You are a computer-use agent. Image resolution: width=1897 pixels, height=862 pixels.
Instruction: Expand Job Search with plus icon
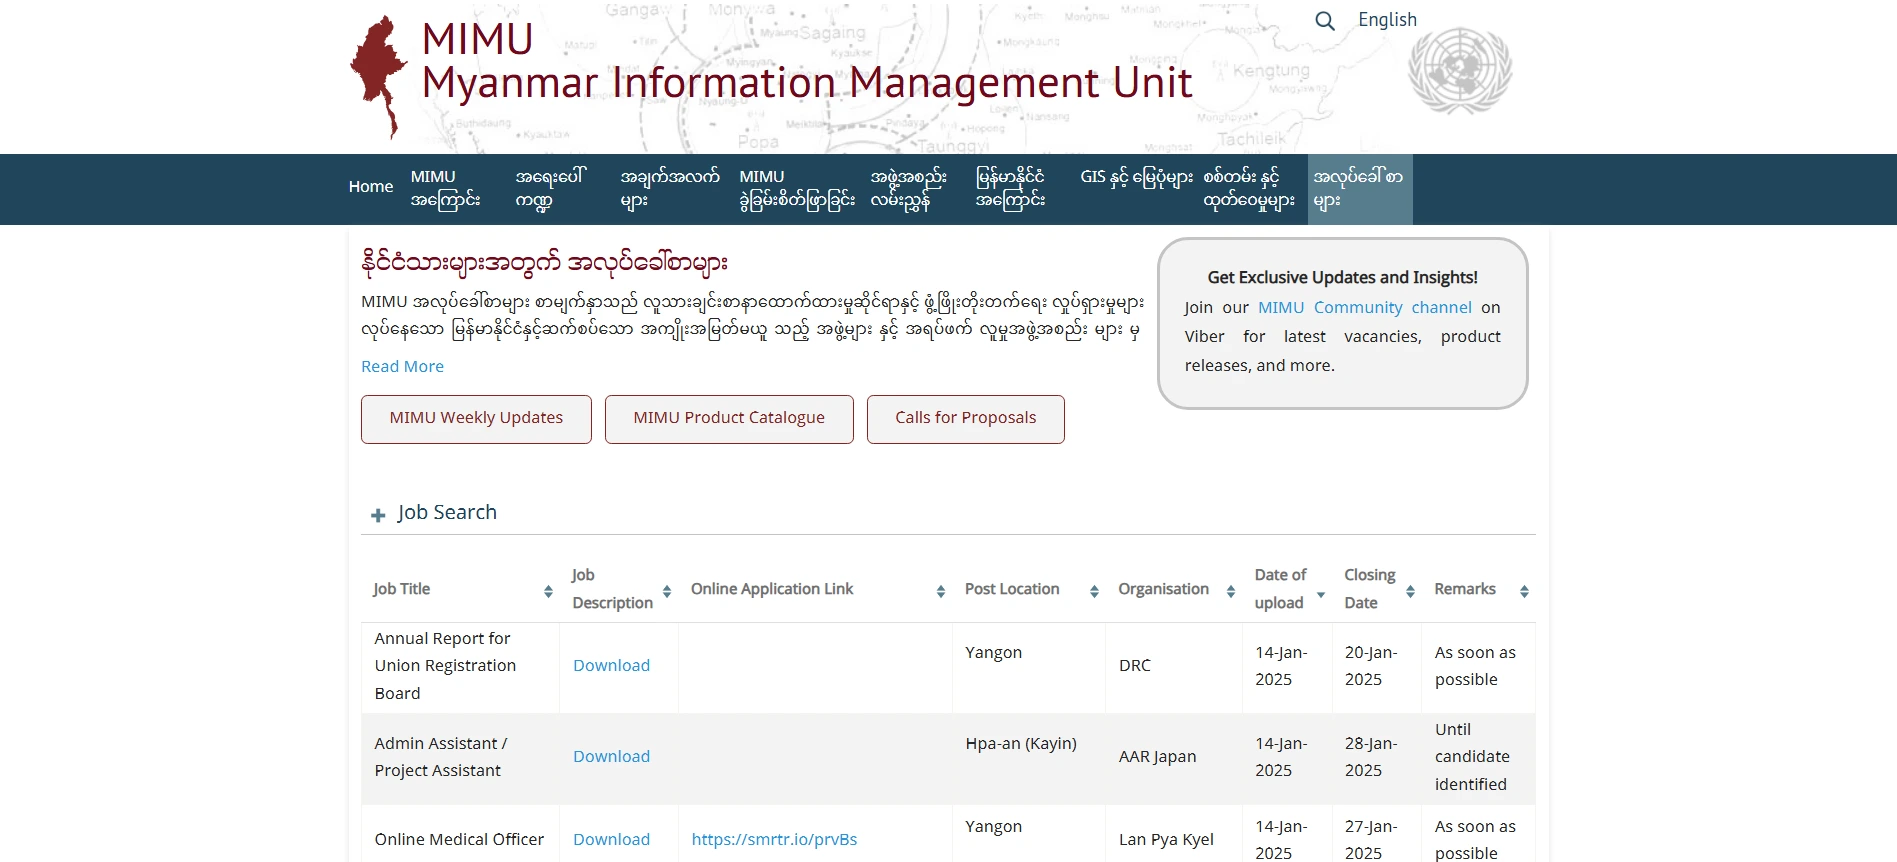(x=378, y=515)
